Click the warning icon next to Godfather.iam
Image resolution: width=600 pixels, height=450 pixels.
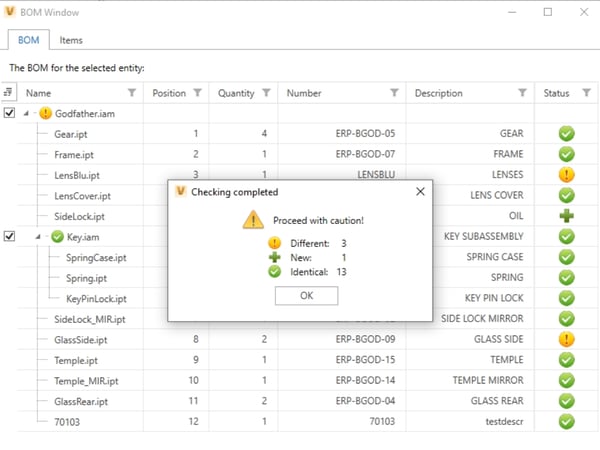pyautogui.click(x=46, y=114)
